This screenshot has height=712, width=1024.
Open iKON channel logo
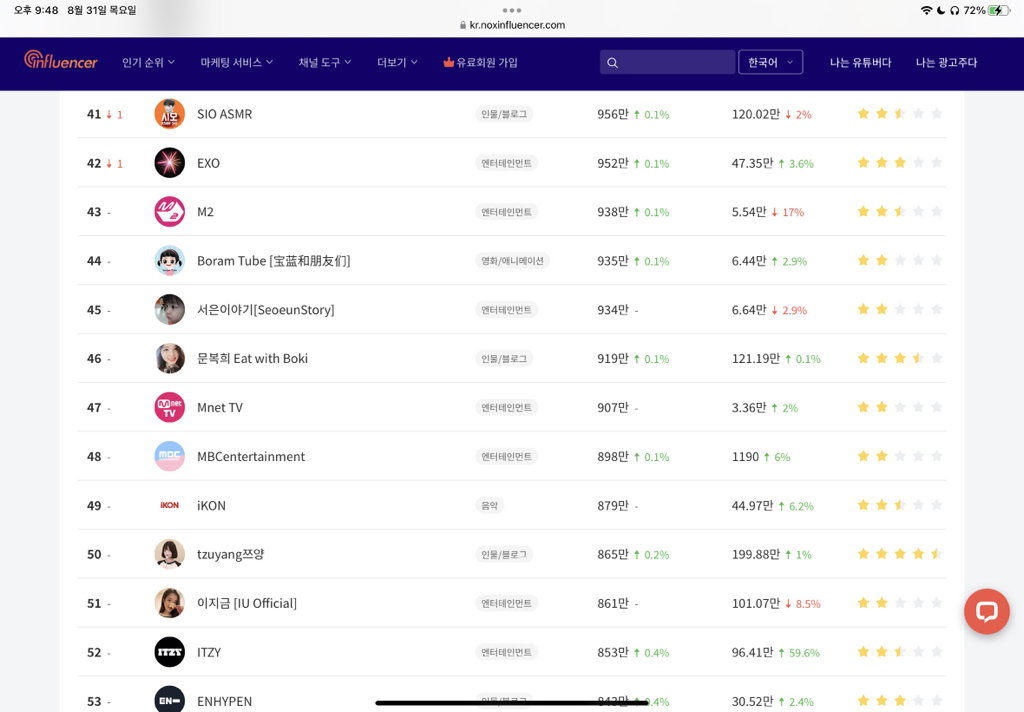click(169, 505)
